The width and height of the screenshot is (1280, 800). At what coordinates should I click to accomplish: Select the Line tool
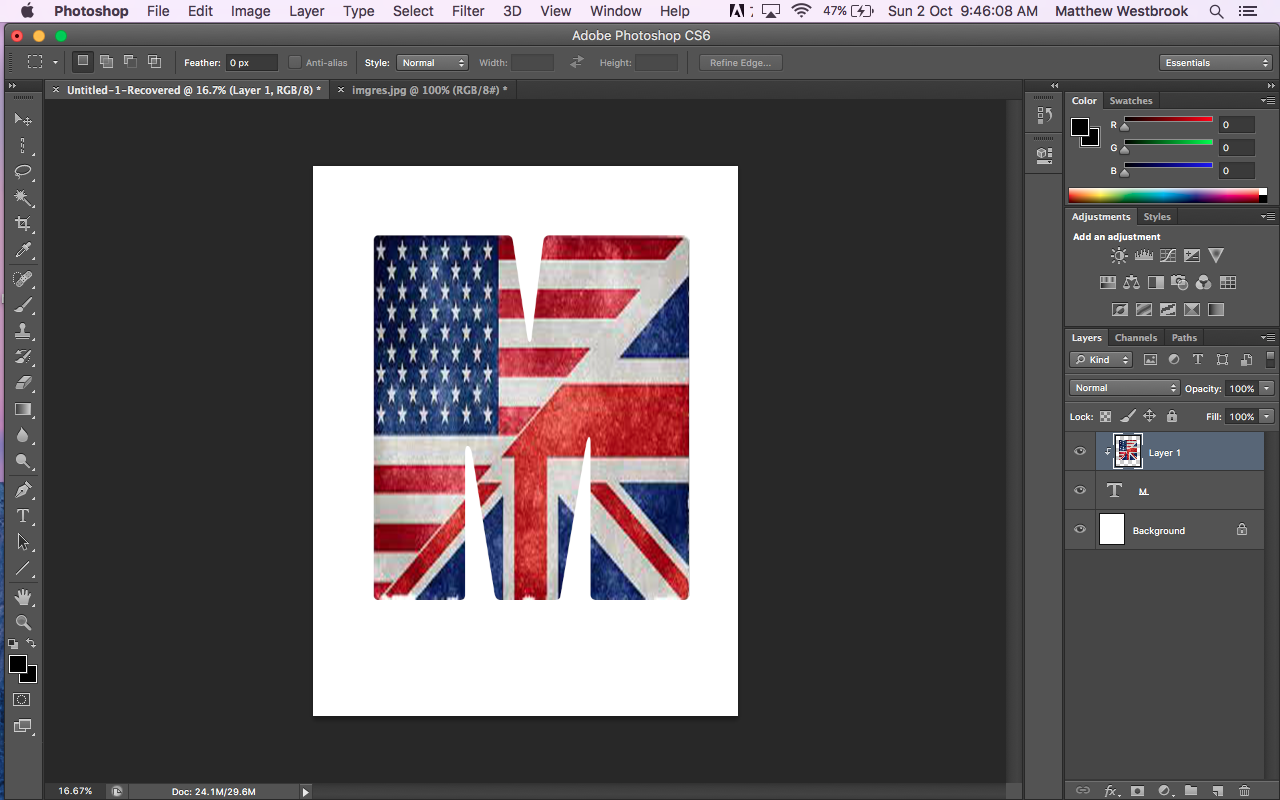(x=22, y=569)
